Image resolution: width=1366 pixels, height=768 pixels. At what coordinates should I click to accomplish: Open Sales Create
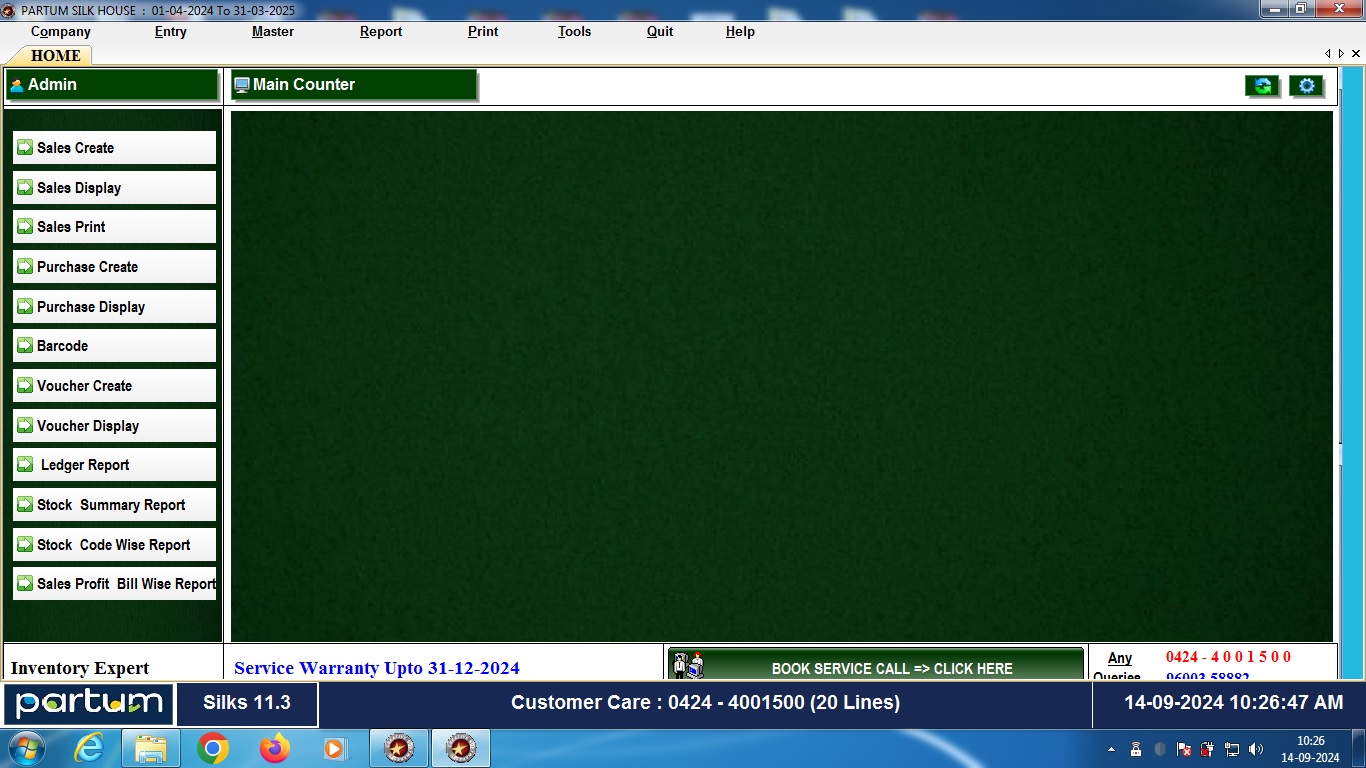[114, 148]
